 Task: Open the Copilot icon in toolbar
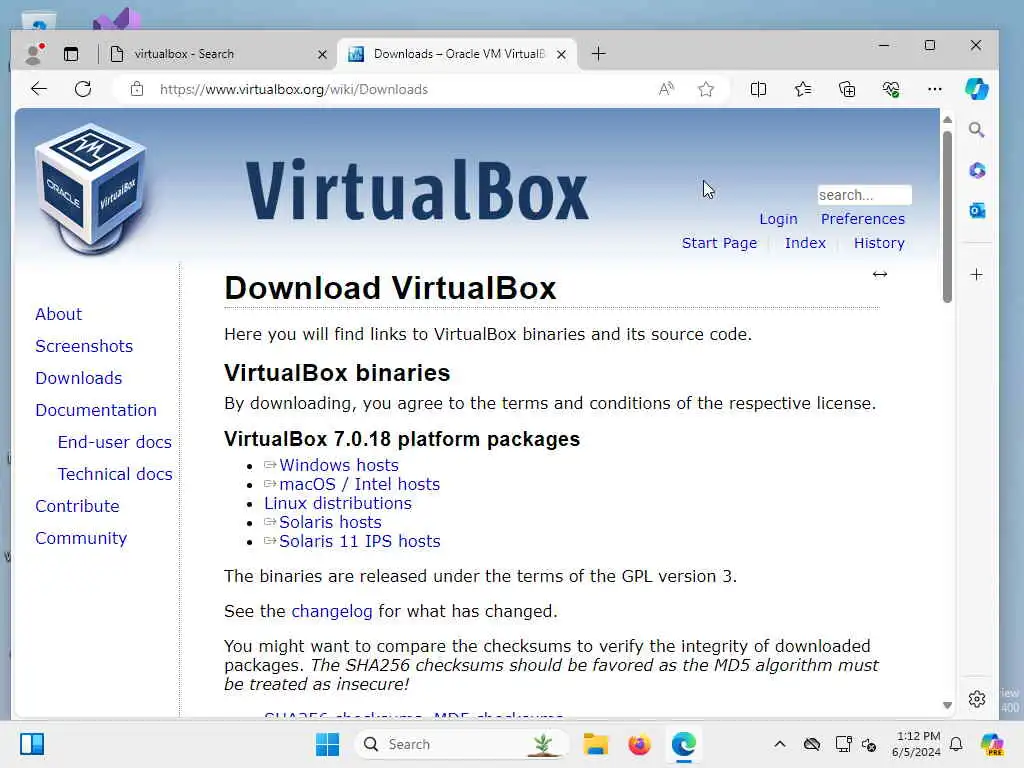[976, 89]
